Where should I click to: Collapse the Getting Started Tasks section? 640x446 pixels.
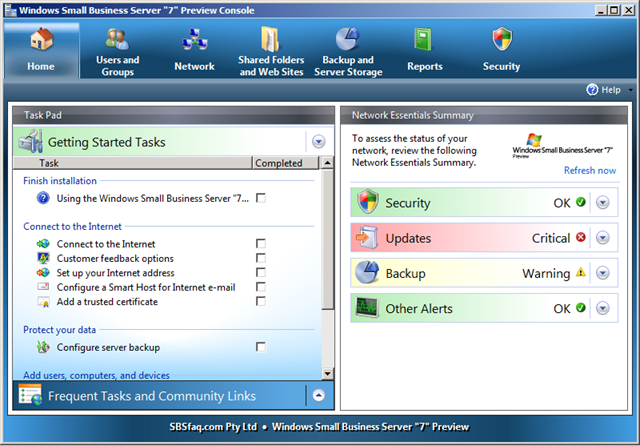coord(318,142)
